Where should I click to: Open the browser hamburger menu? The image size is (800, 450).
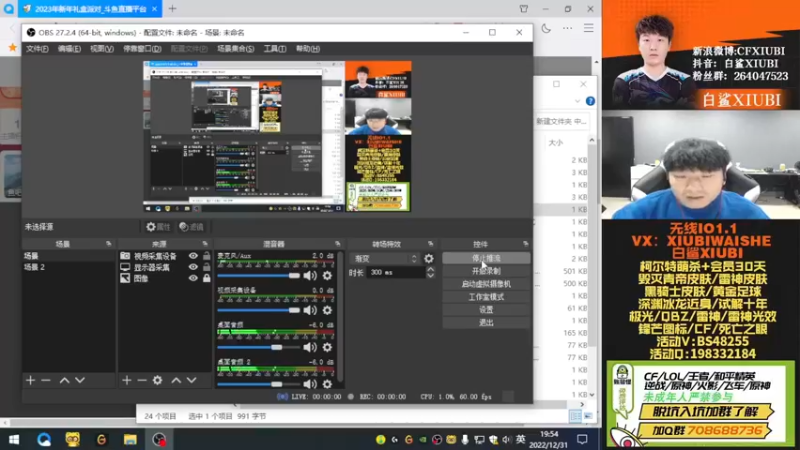click(x=589, y=28)
